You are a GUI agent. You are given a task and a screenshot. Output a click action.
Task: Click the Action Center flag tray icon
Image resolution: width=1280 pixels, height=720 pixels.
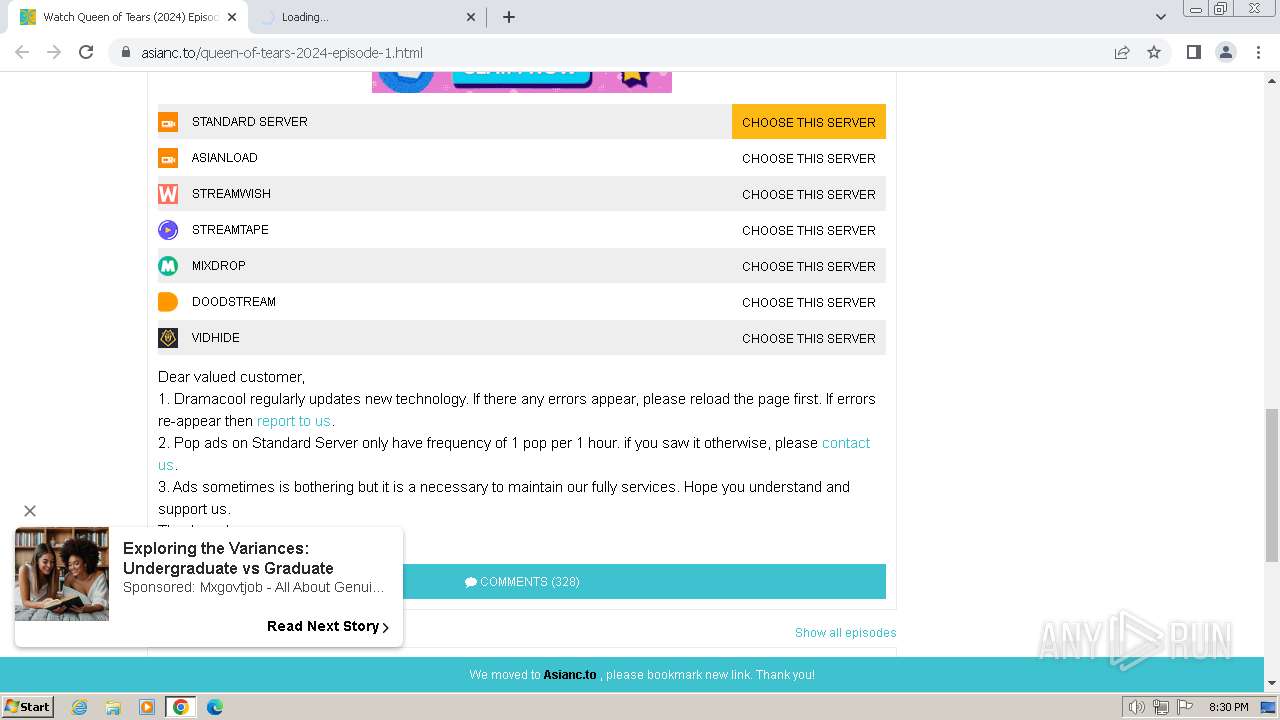[1185, 707]
